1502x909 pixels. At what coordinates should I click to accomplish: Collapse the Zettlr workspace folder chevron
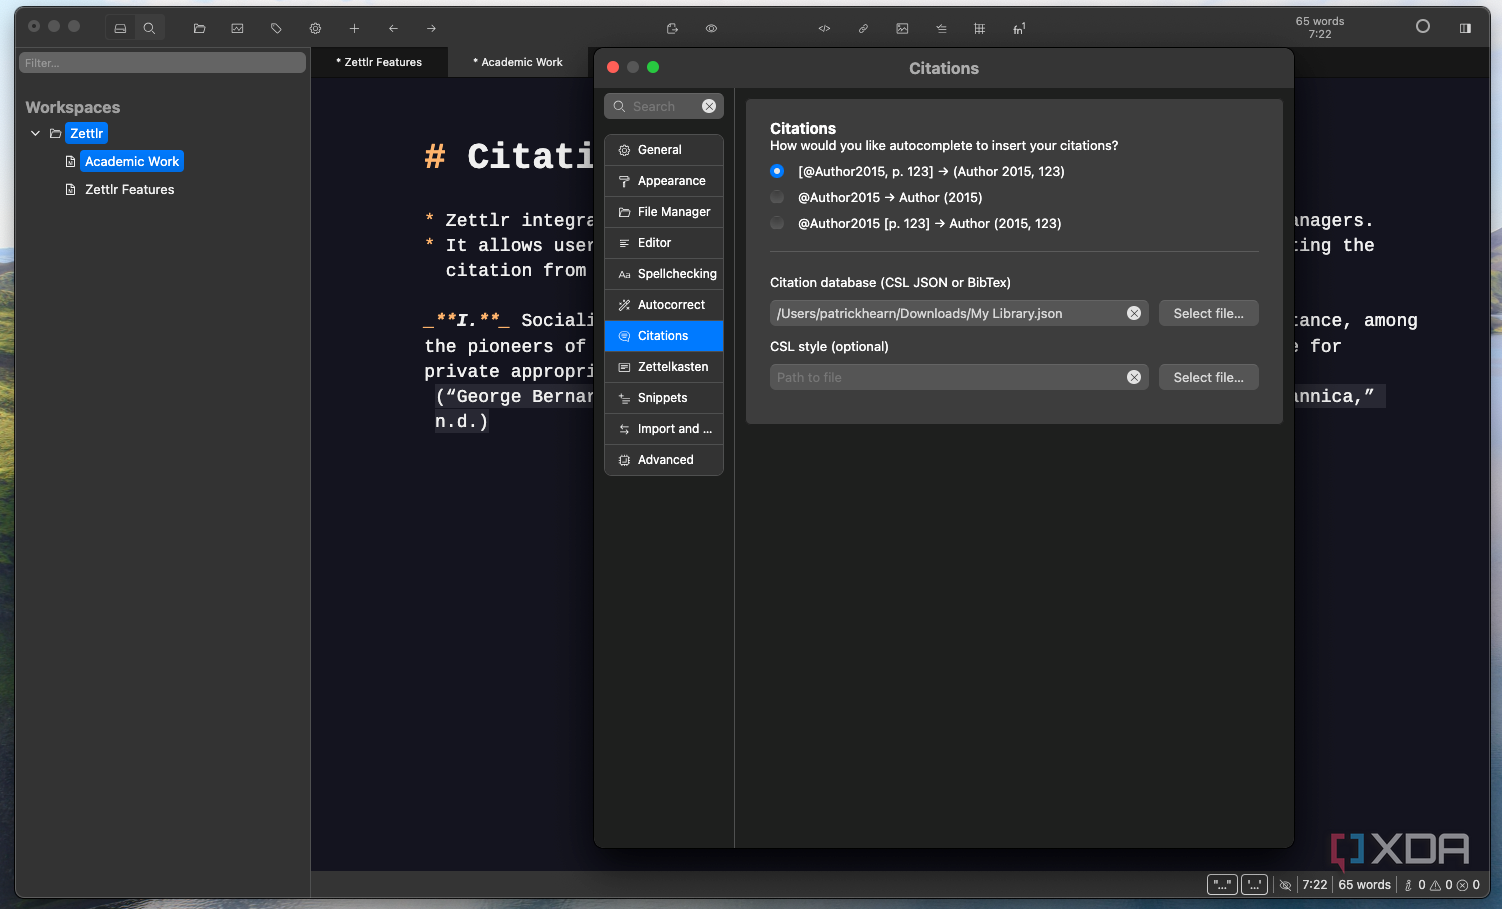(x=36, y=133)
